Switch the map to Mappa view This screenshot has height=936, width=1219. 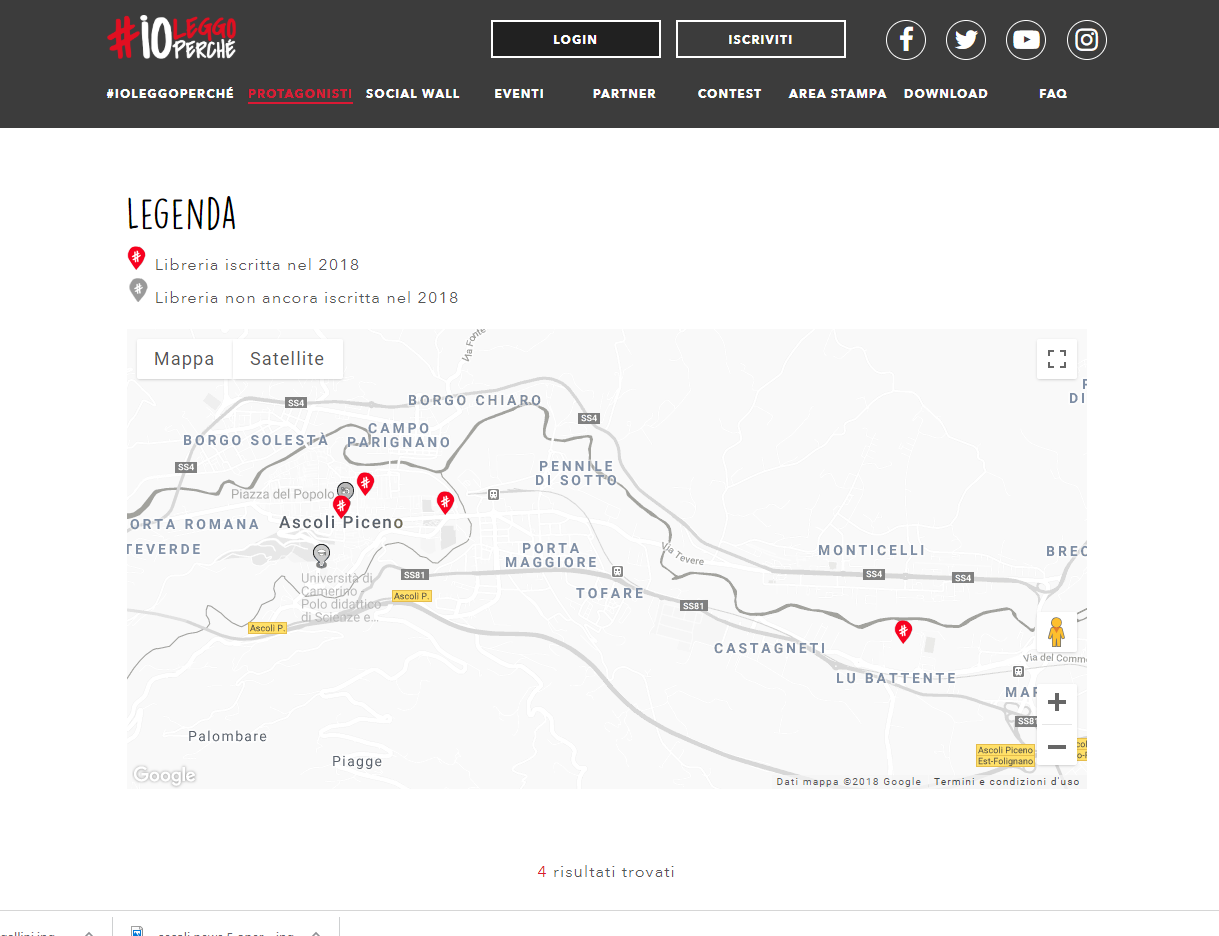[184, 359]
